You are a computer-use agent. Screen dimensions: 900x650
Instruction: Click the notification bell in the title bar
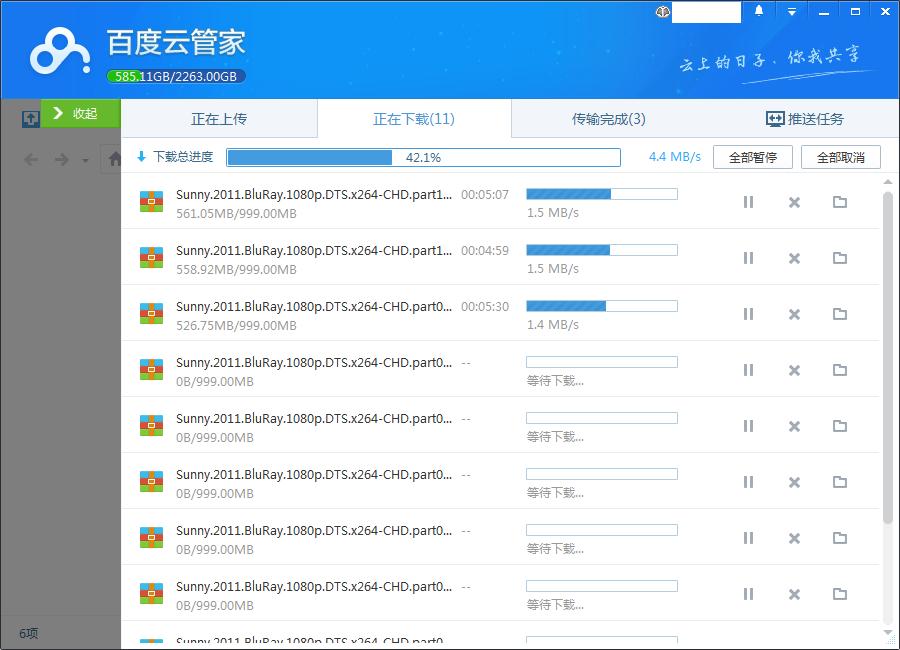click(757, 11)
